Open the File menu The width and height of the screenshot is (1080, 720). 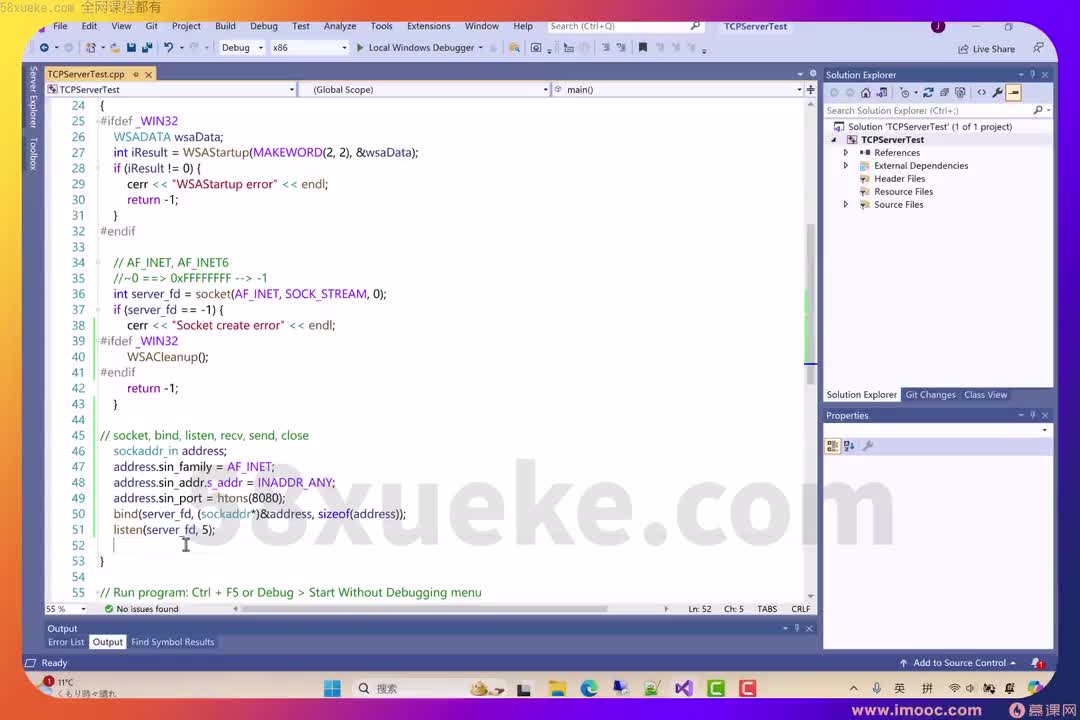60,26
